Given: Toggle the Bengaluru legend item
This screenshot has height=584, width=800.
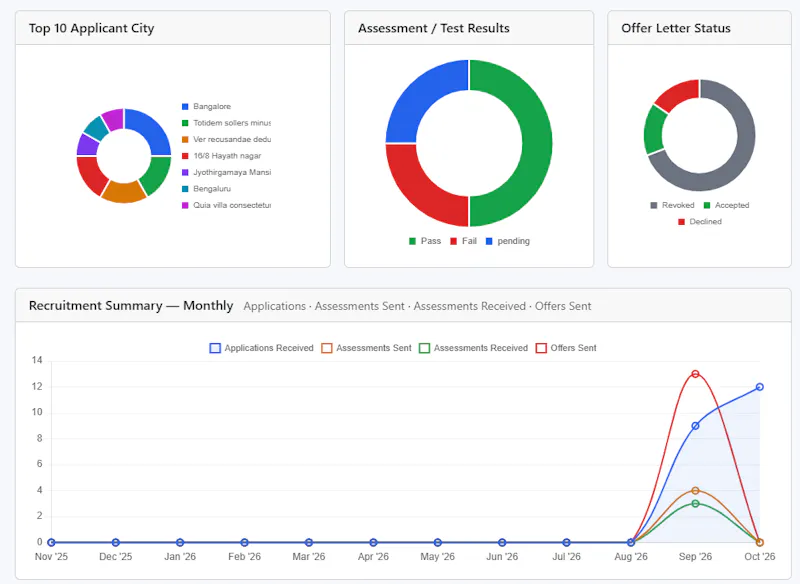Looking at the screenshot, I should click(x=207, y=189).
